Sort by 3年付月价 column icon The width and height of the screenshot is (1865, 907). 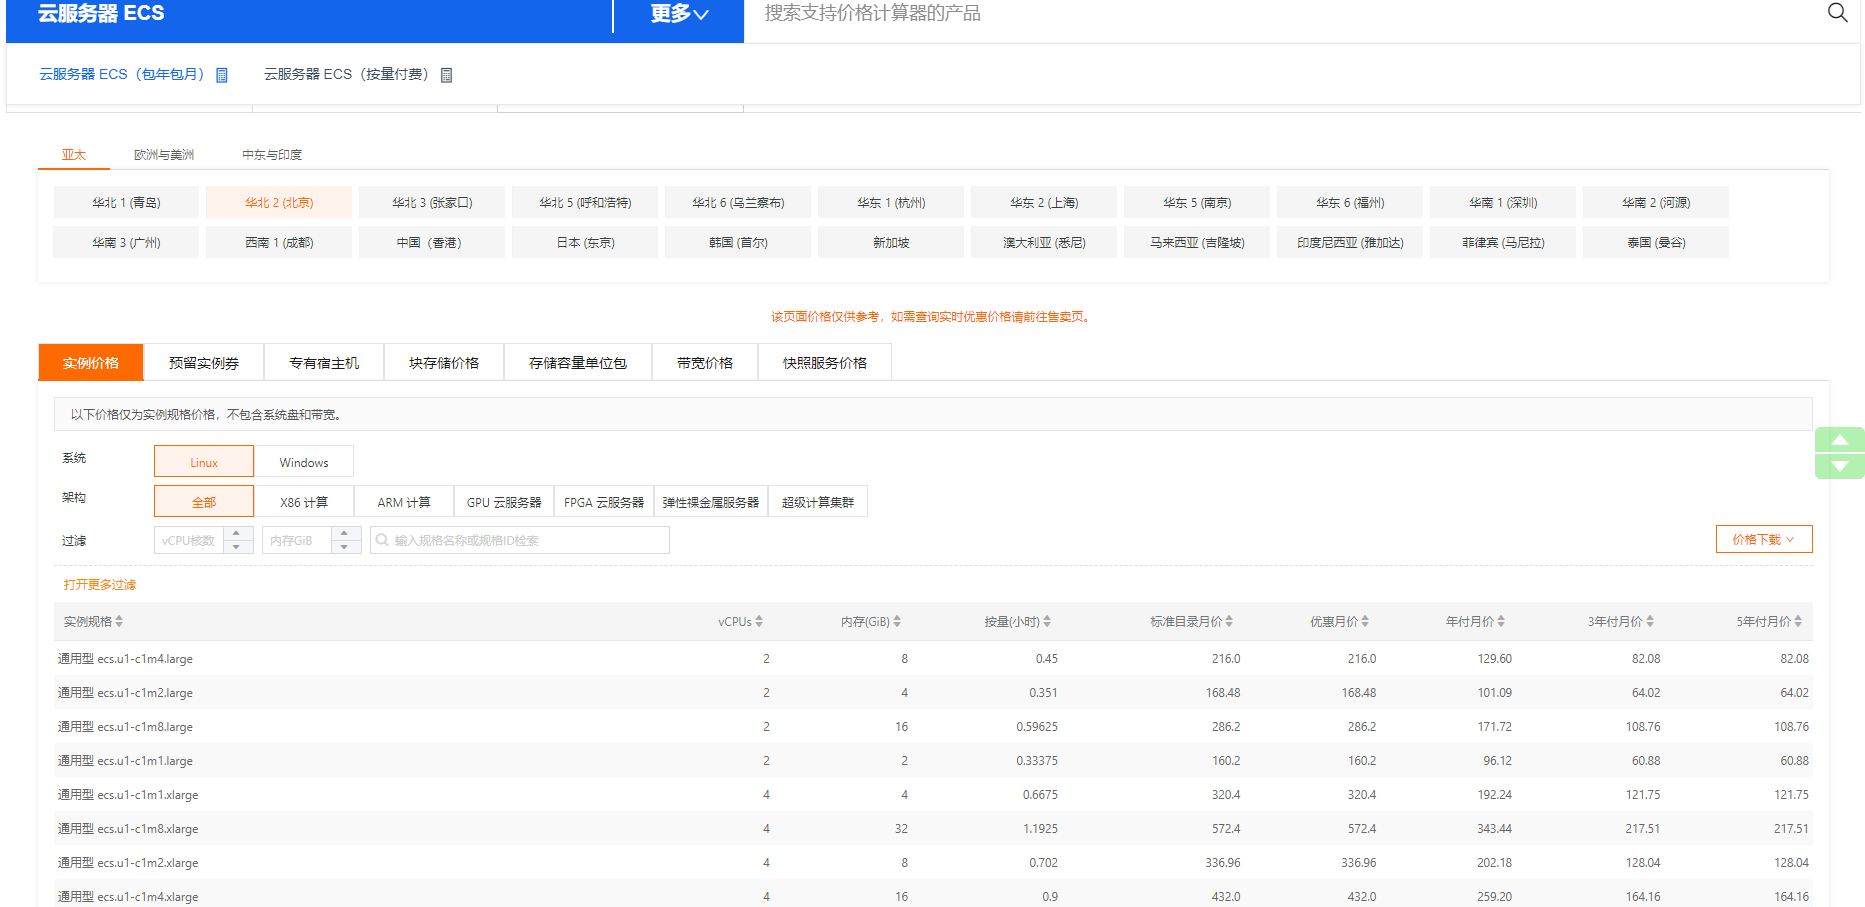tap(1650, 621)
